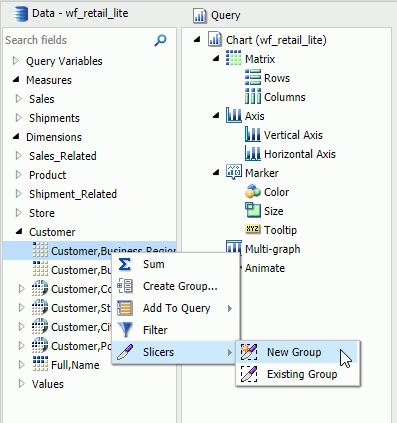Click the Size icon under Marker
This screenshot has width=397, height=423.
click(253, 210)
